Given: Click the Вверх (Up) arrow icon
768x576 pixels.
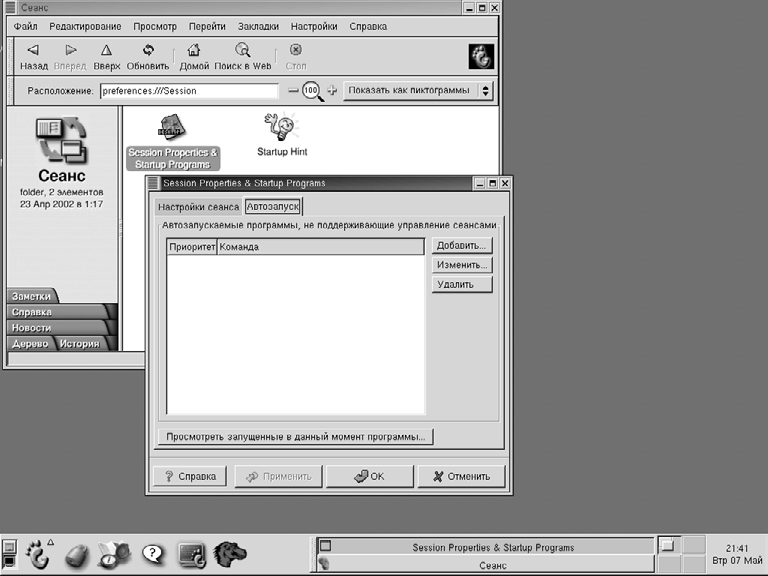Looking at the screenshot, I should click(x=106, y=50).
